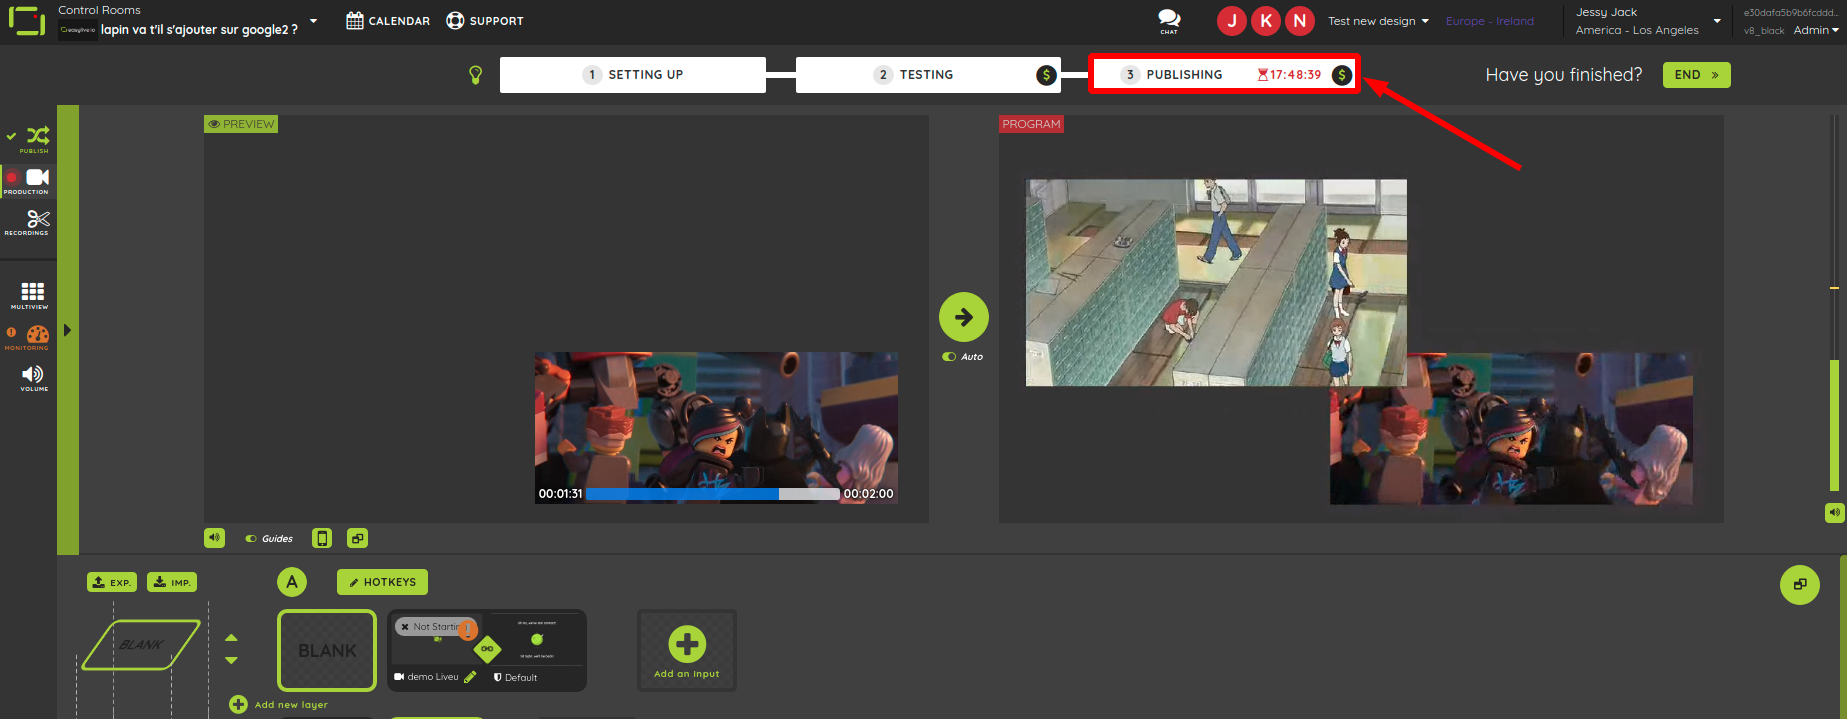
Task: Open the Calendar menu
Action: 388,21
